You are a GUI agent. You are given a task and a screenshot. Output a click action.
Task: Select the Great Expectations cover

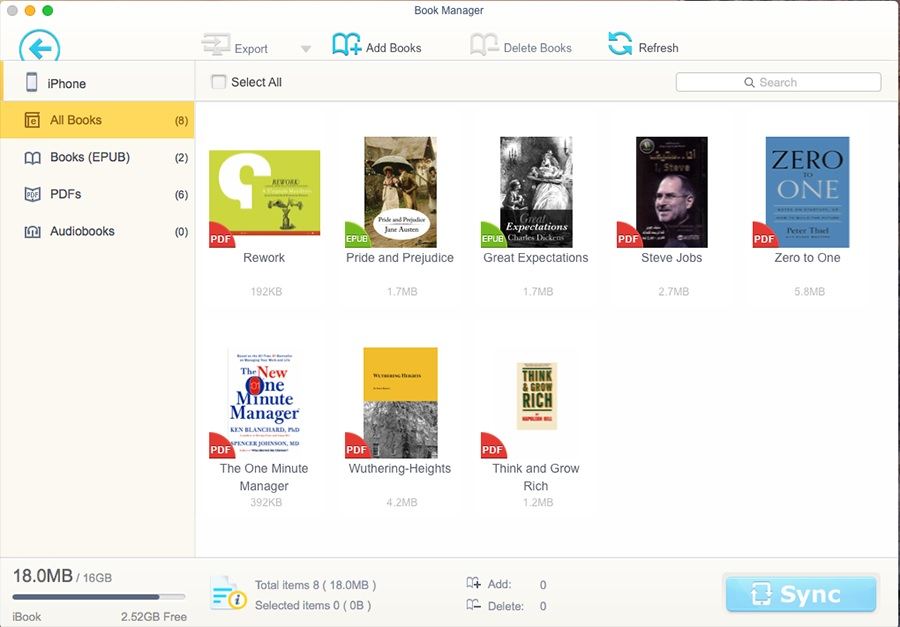point(536,192)
